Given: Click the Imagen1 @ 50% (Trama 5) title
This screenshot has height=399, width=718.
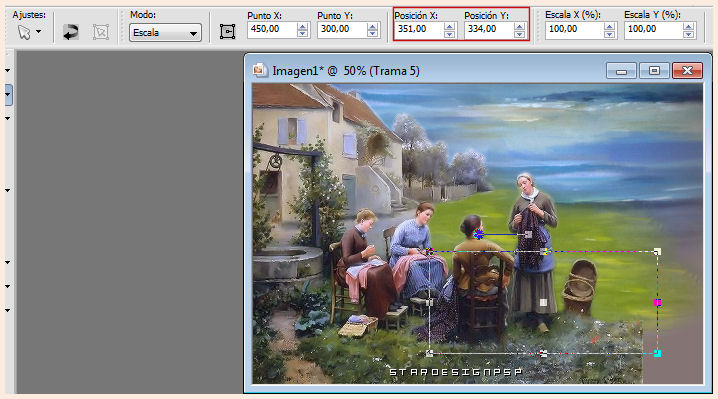Looking at the screenshot, I should coord(346,71).
